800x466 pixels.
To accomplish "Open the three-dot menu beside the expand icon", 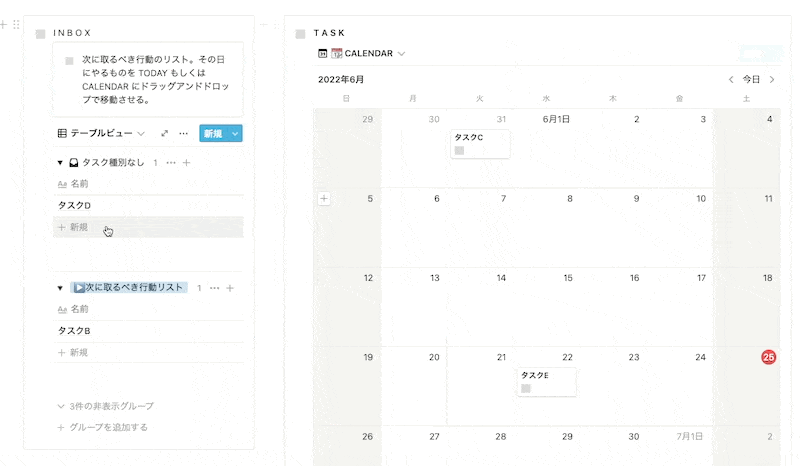I will coord(184,133).
